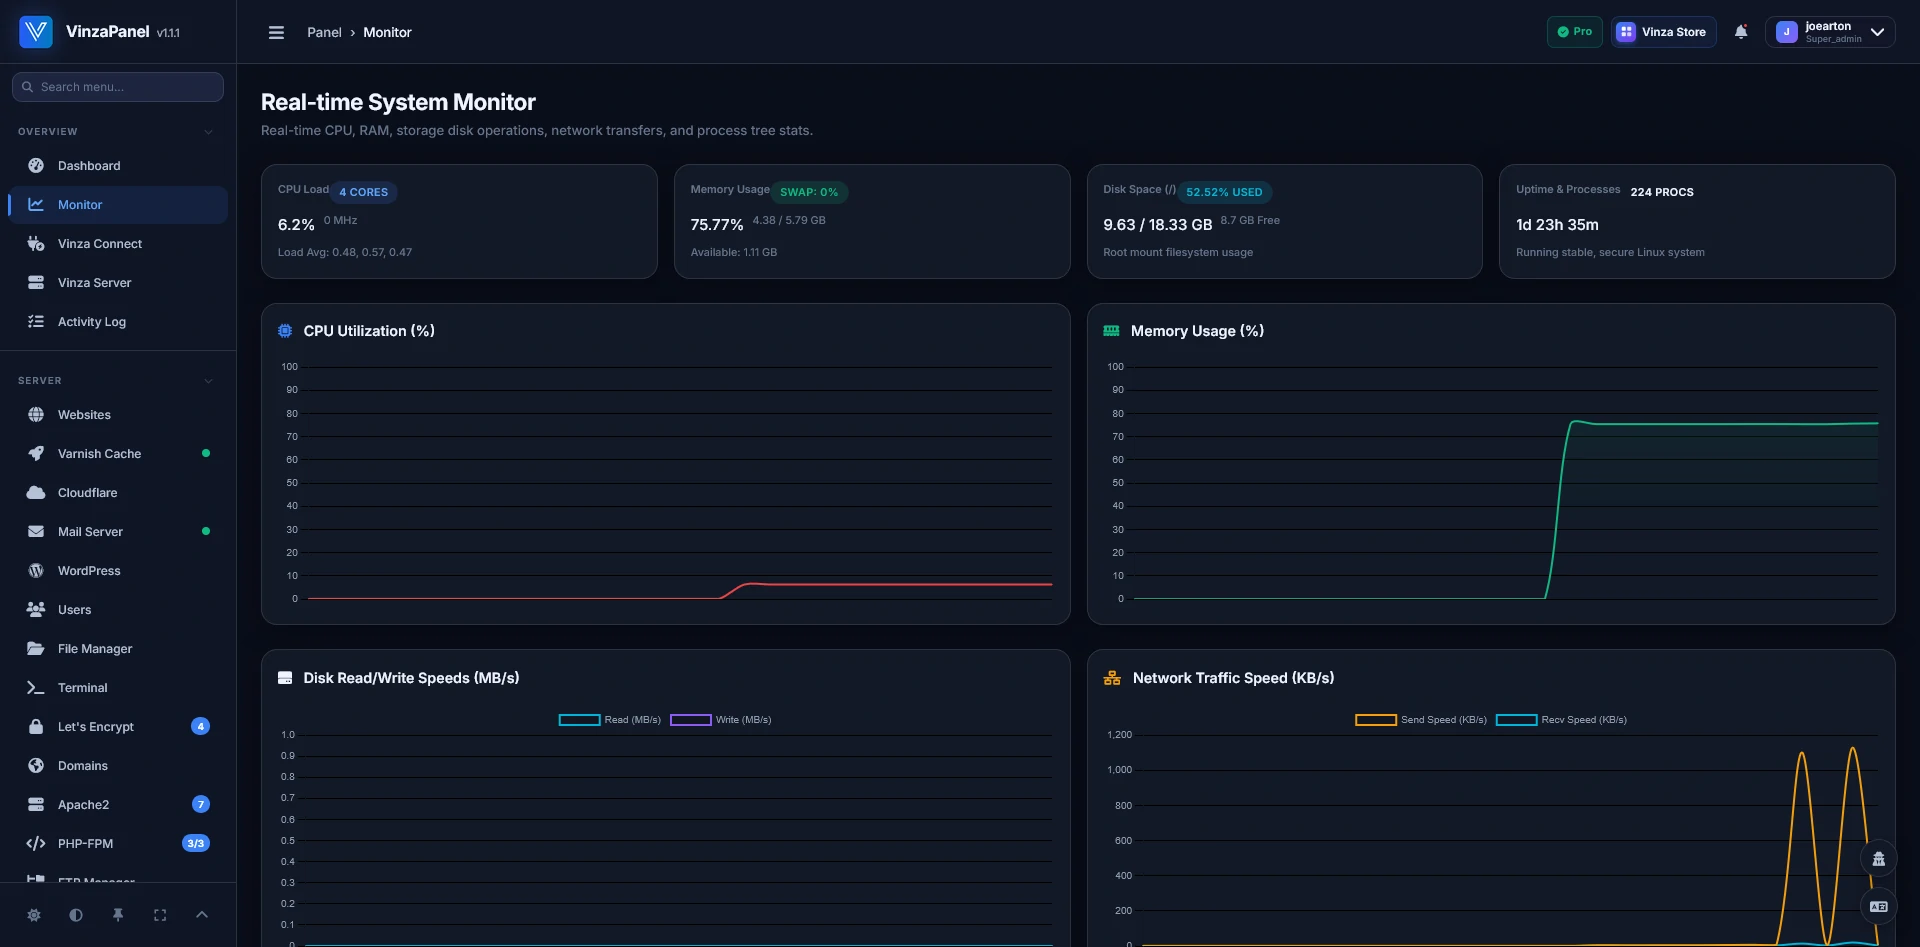
Task: Toggle contrast theme half-circle icon
Action: [76, 915]
